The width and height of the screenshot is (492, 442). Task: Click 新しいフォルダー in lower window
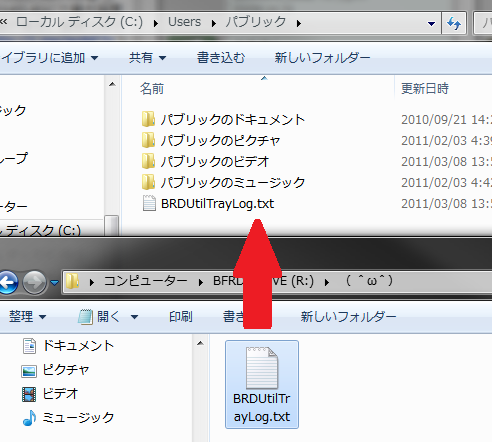(x=348, y=317)
